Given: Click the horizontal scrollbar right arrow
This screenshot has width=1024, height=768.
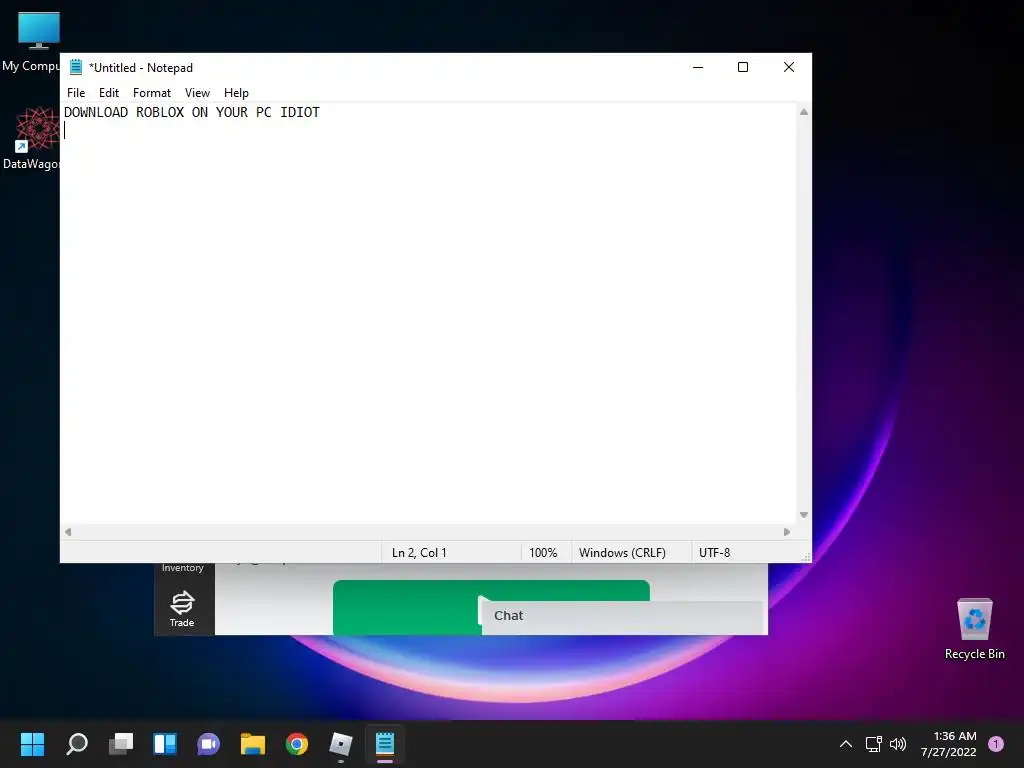Looking at the screenshot, I should click(x=787, y=532).
